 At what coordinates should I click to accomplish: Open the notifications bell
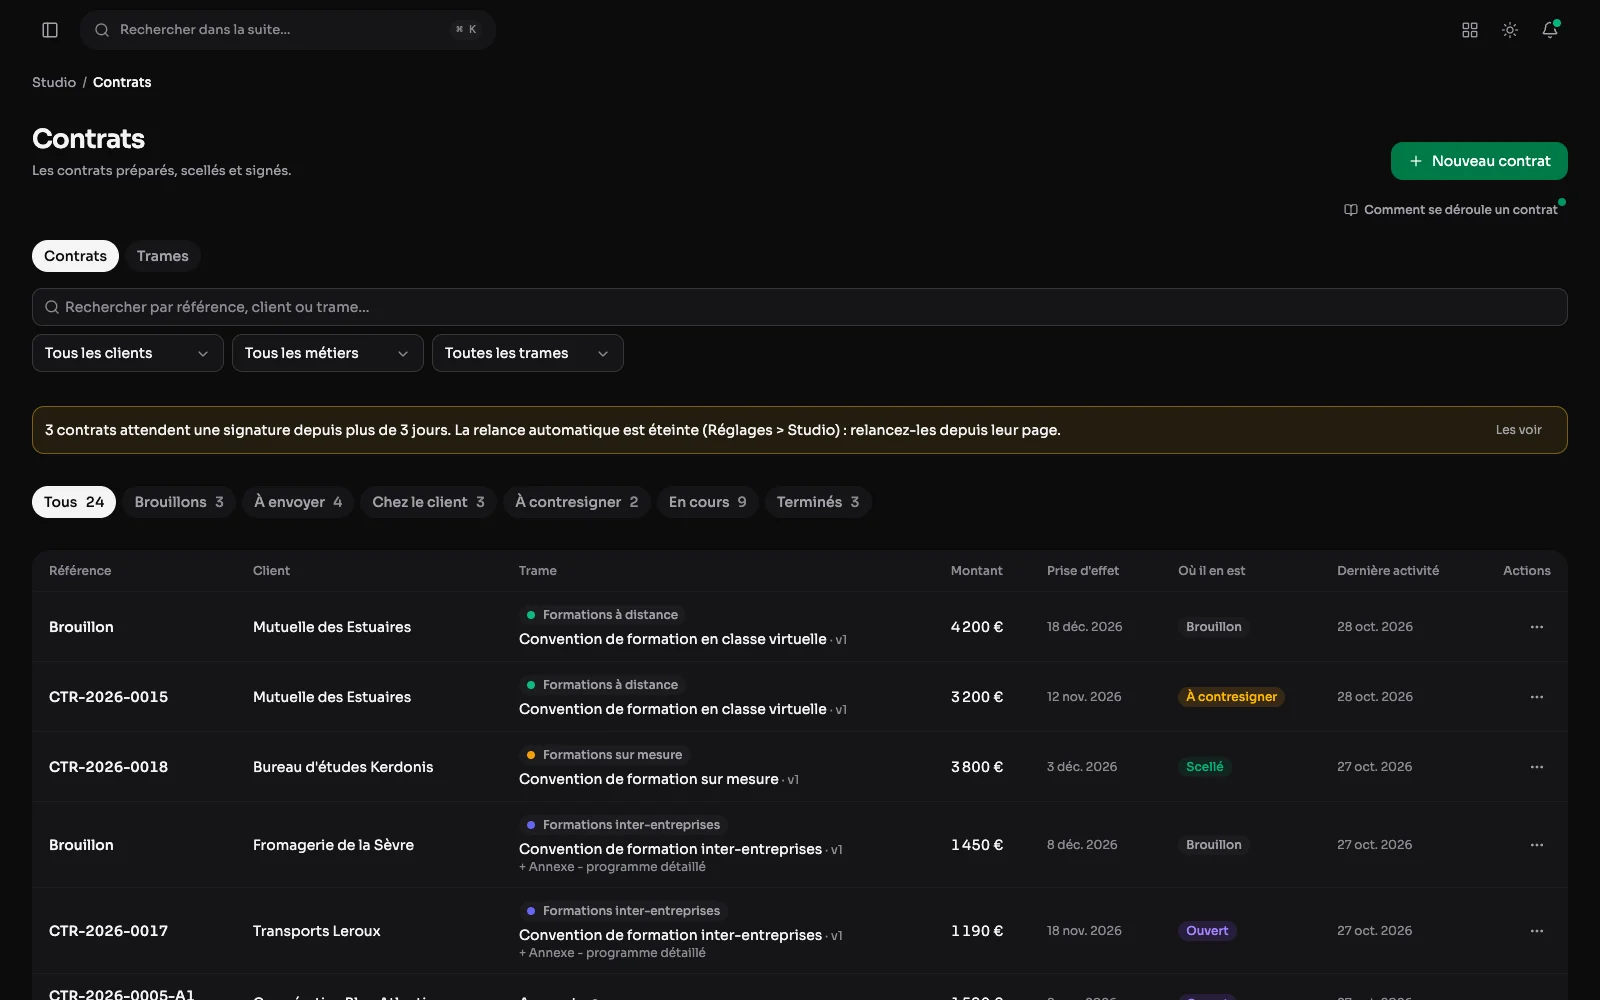[1550, 30]
